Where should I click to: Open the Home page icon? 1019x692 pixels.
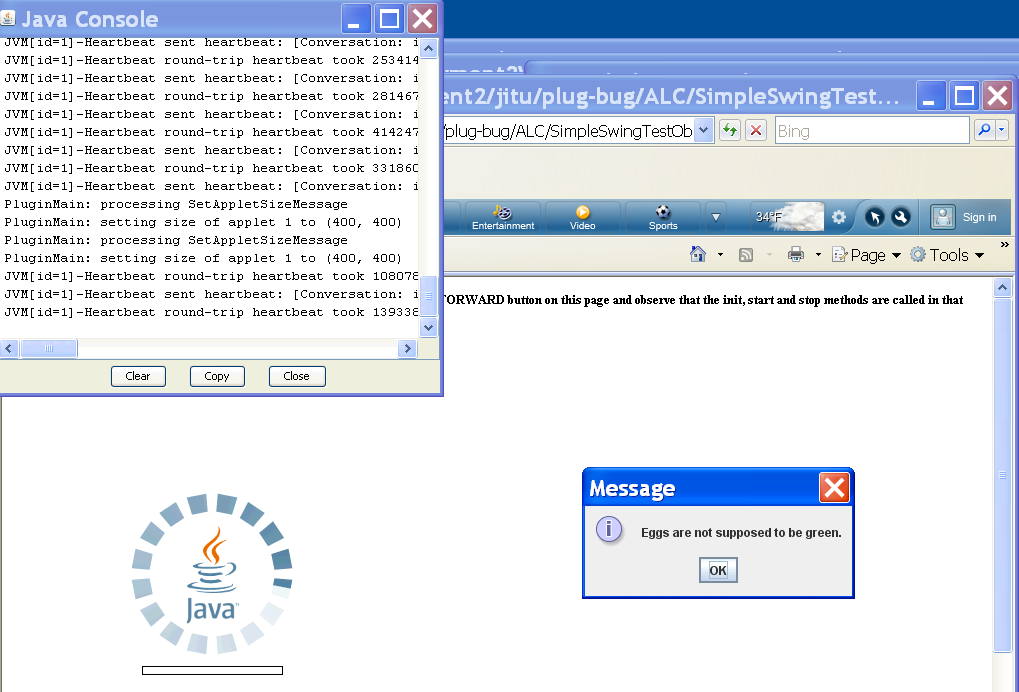click(x=699, y=255)
